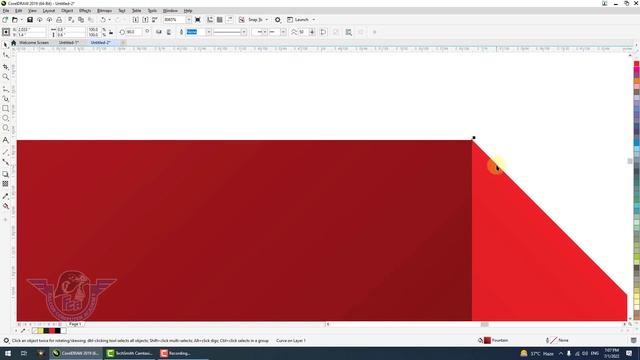
Task: Toggle show guidelines button
Action: pos(229,20)
